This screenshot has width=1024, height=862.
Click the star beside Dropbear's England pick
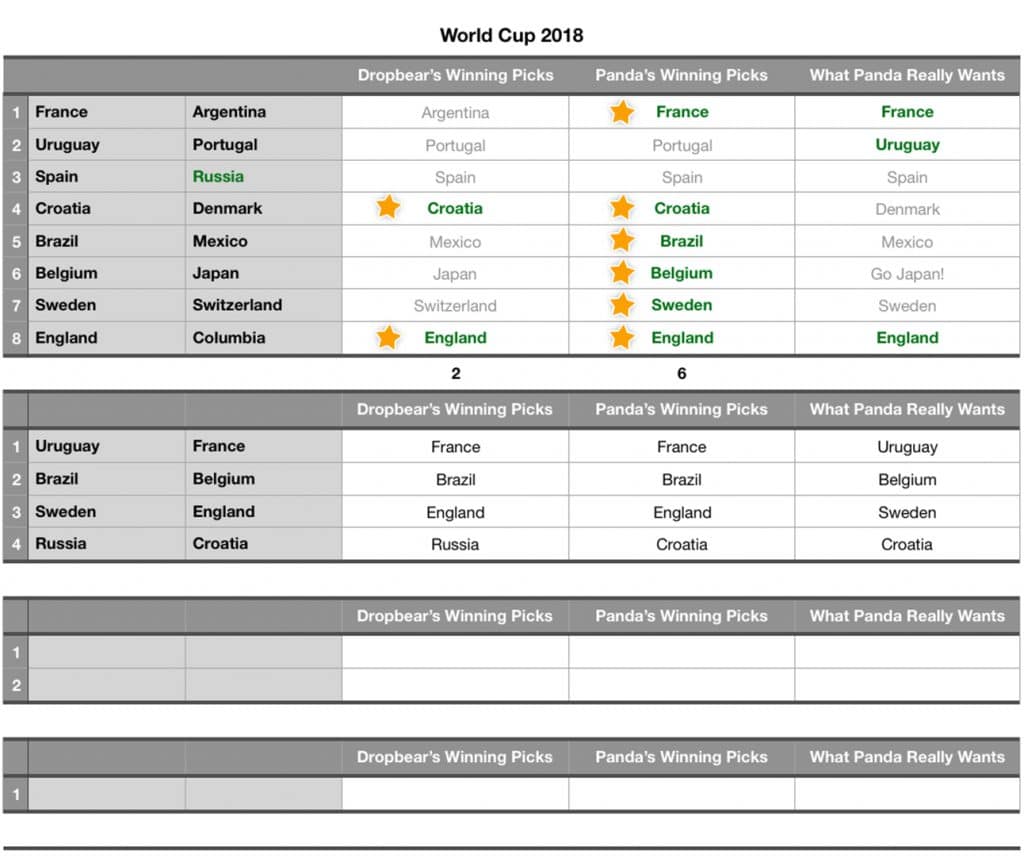pyautogui.click(x=388, y=338)
